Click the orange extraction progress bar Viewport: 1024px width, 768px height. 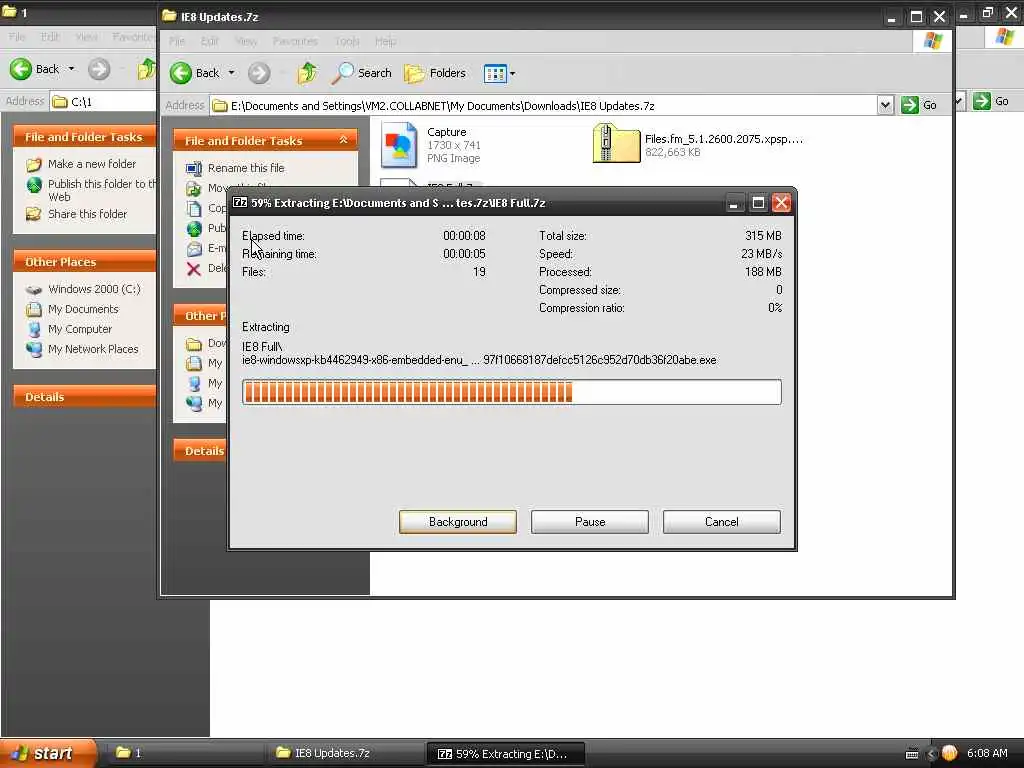click(x=511, y=392)
